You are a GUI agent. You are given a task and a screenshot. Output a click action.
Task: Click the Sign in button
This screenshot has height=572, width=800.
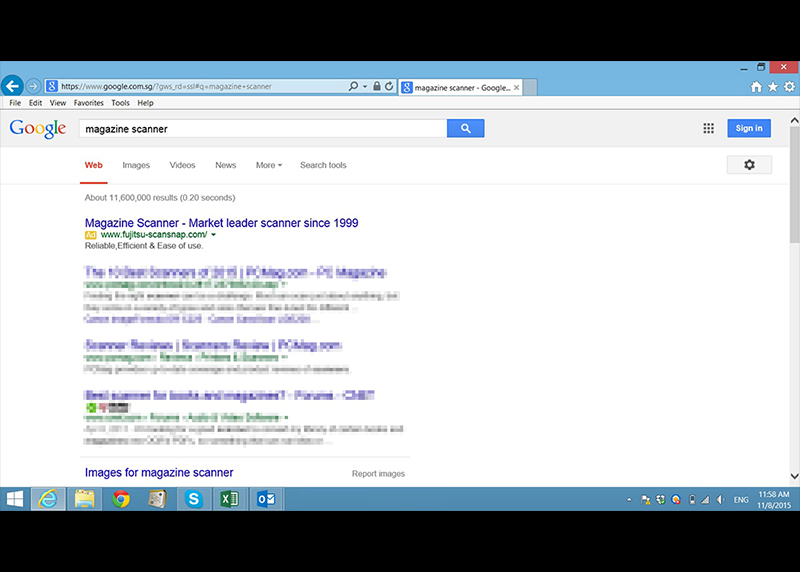pos(749,128)
